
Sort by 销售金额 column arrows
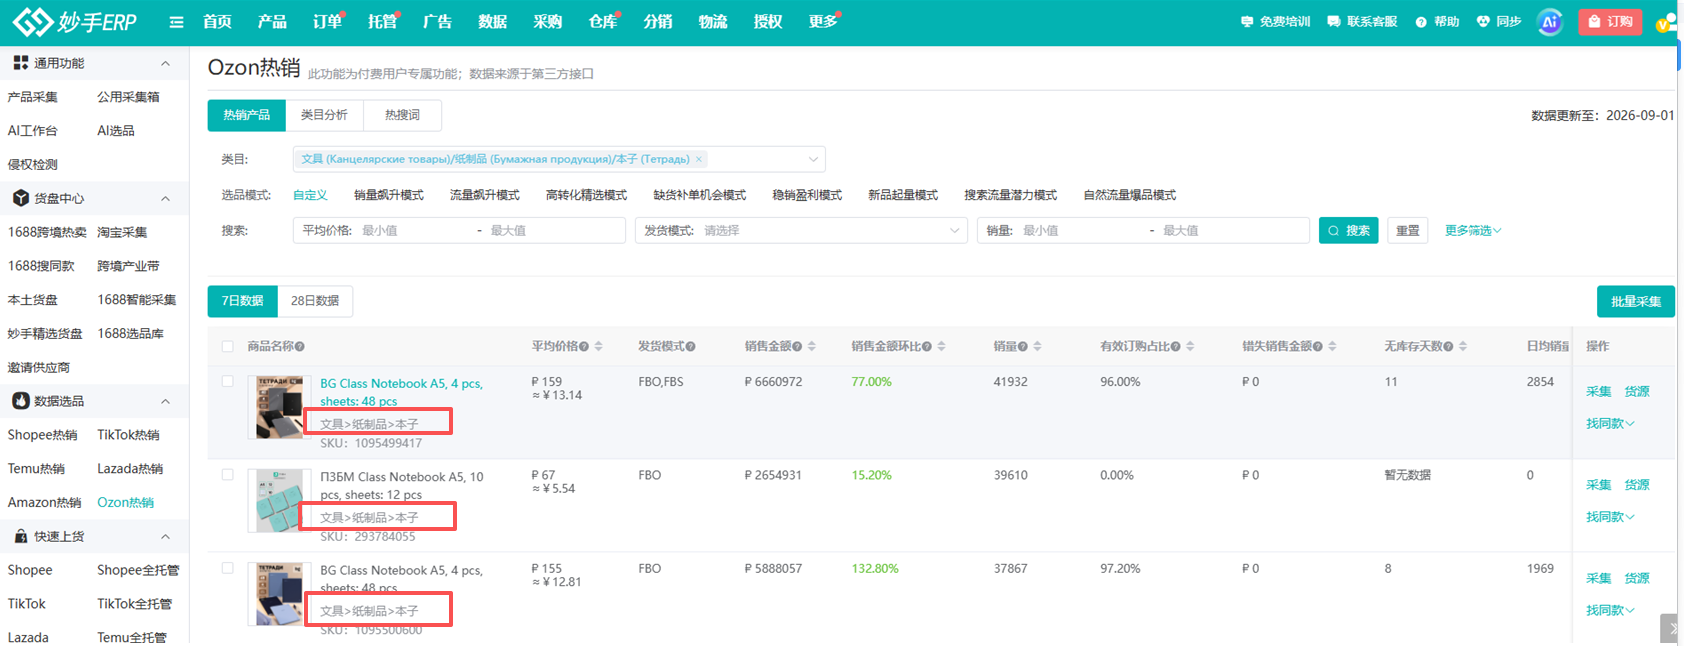click(812, 346)
